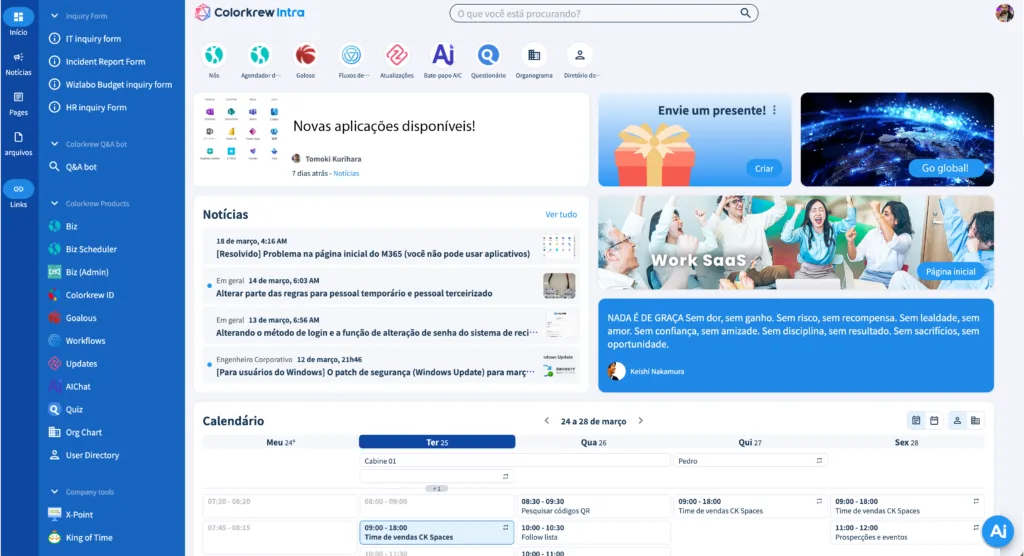1024x556 pixels.
Task: Click the Página inicial button
Action: 950,271
